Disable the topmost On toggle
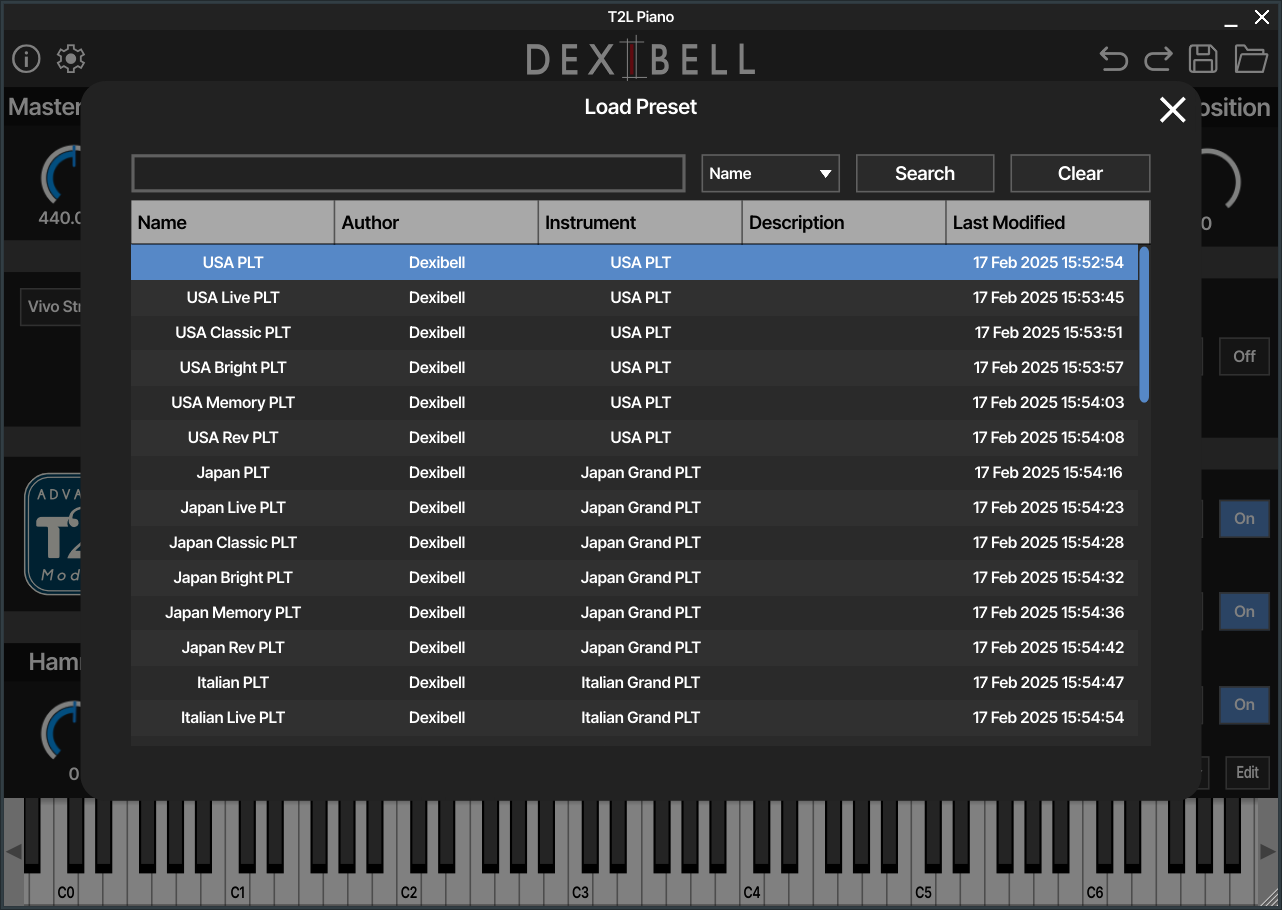Image resolution: width=1282 pixels, height=910 pixels. [1243, 518]
